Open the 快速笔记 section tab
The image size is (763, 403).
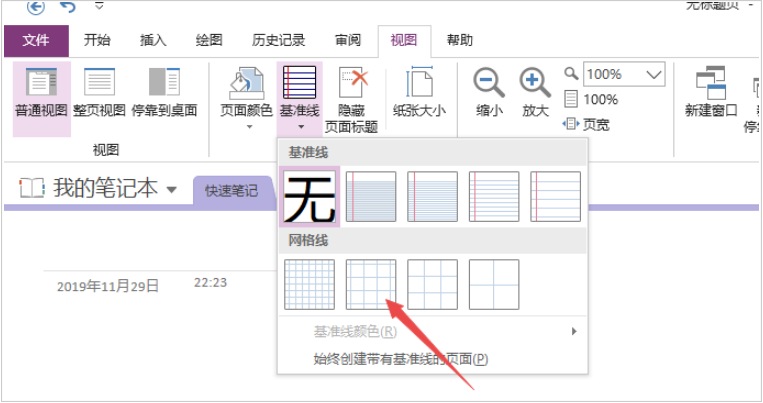(231, 190)
